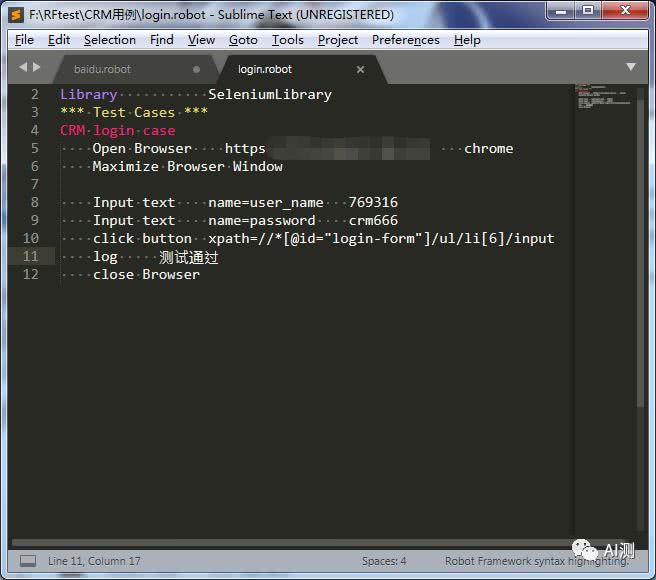Click the Sublime Text app icon in title bar
The width and height of the screenshot is (656, 580).
(16, 15)
